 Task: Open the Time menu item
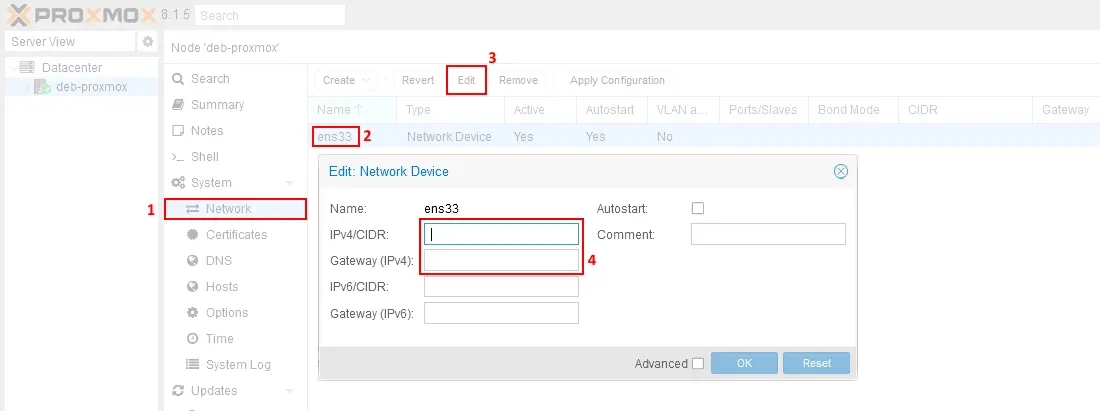point(235,338)
